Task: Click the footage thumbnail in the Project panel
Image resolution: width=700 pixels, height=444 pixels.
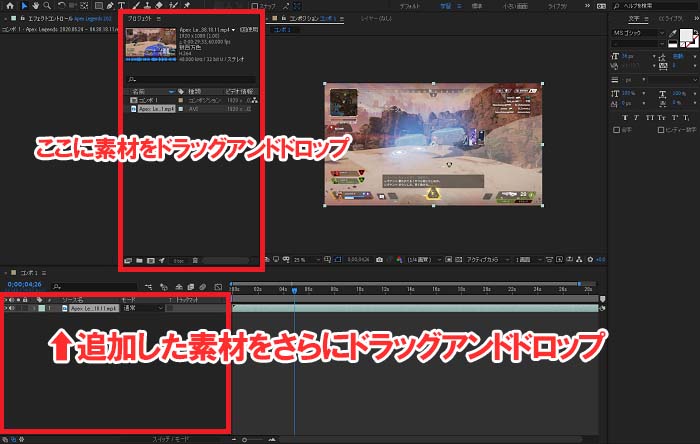Action: click(151, 42)
